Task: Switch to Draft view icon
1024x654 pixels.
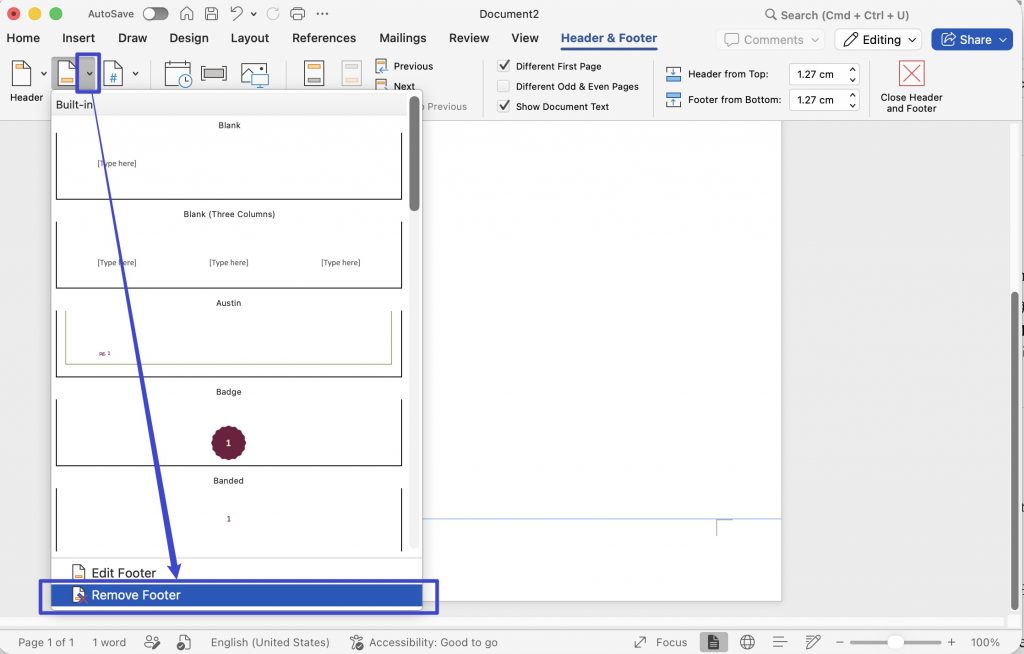Action: (813, 642)
